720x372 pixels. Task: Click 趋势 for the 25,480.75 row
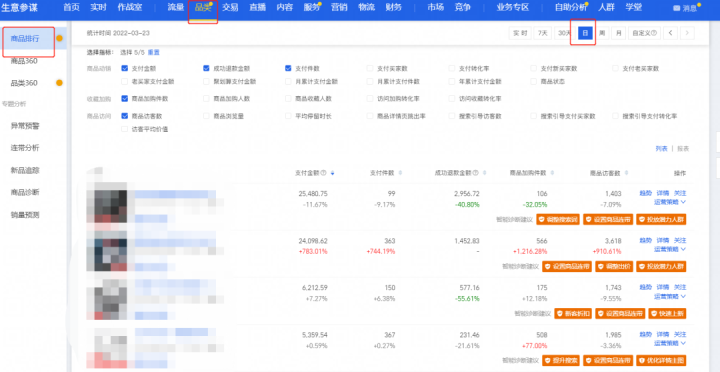tap(646, 193)
